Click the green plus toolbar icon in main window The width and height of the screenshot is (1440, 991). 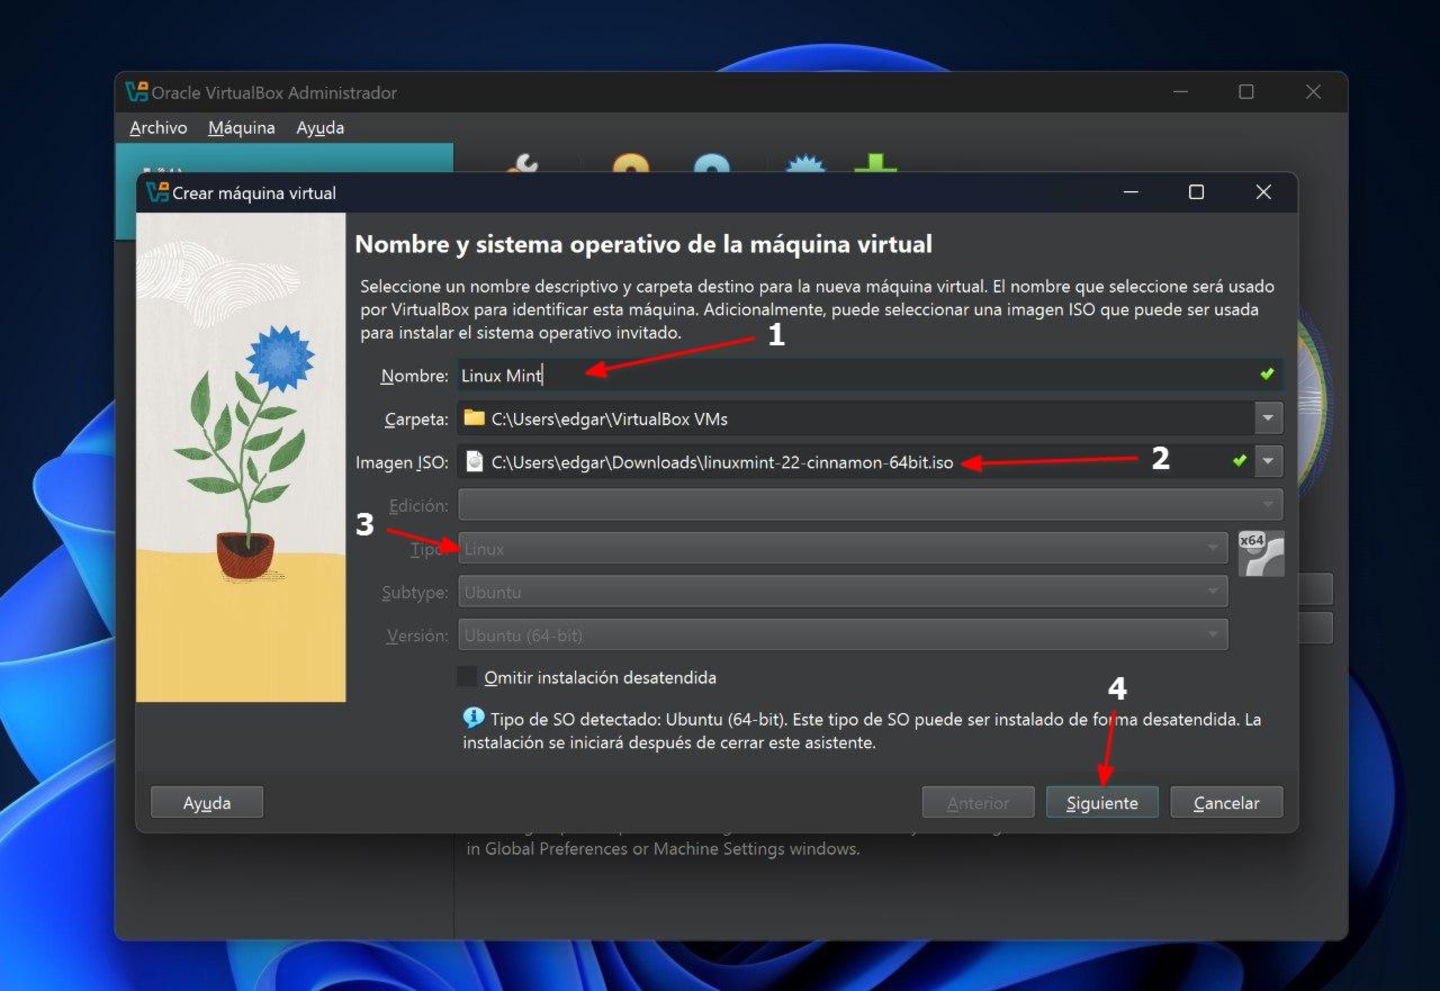pyautogui.click(x=875, y=163)
